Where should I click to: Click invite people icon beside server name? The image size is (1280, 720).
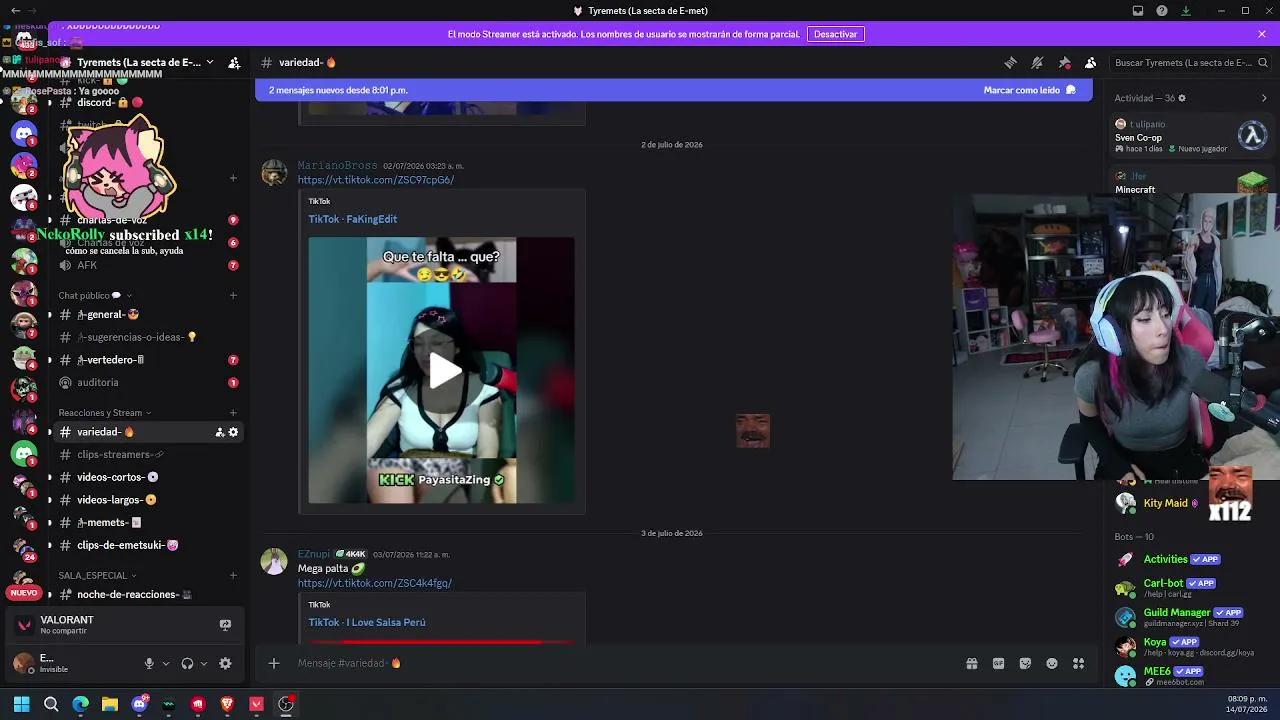point(234,62)
